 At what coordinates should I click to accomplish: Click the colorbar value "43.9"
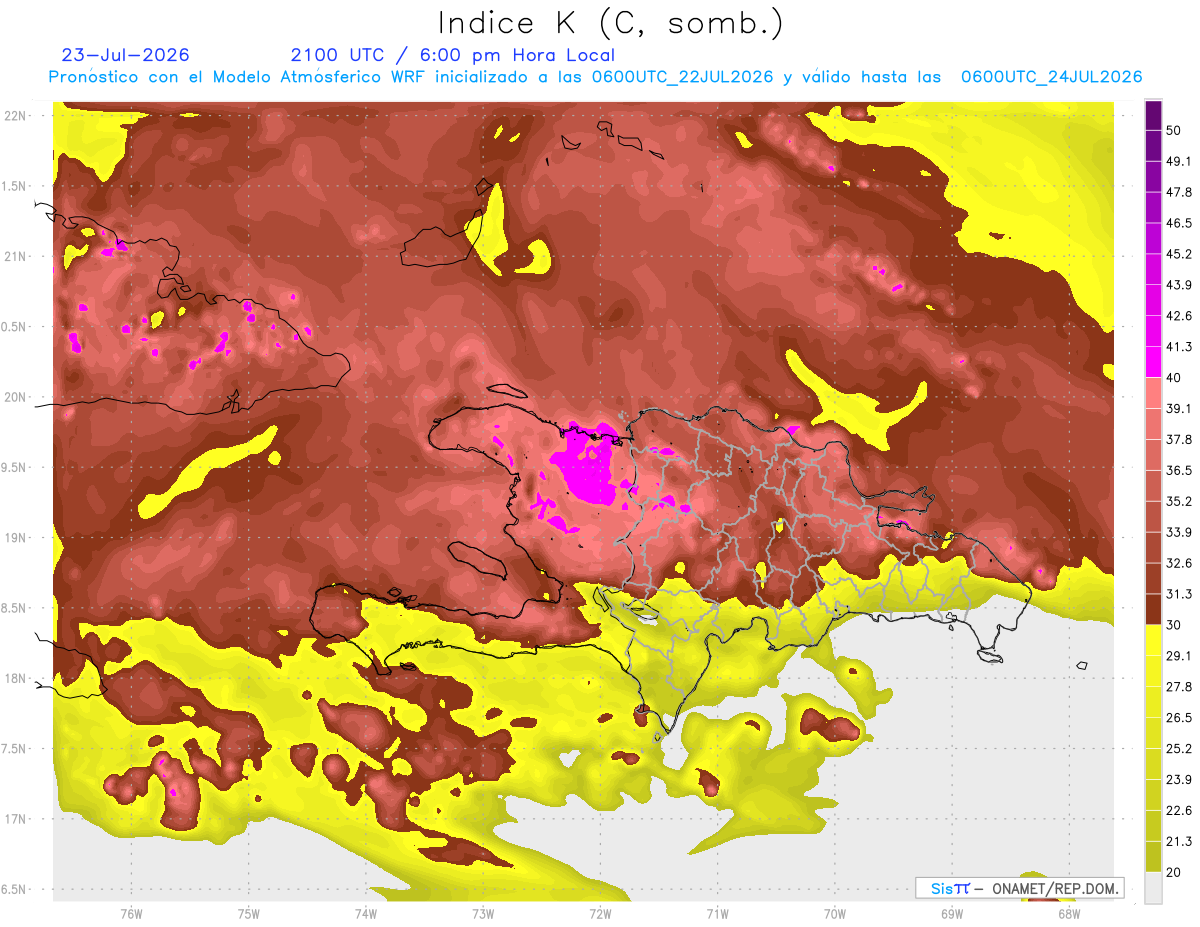pyautogui.click(x=1179, y=285)
